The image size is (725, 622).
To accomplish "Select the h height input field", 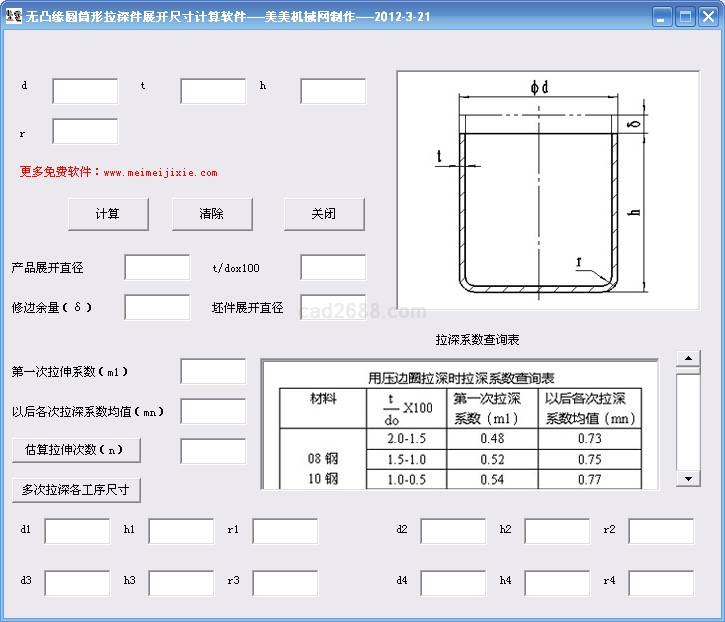I will coord(333,91).
